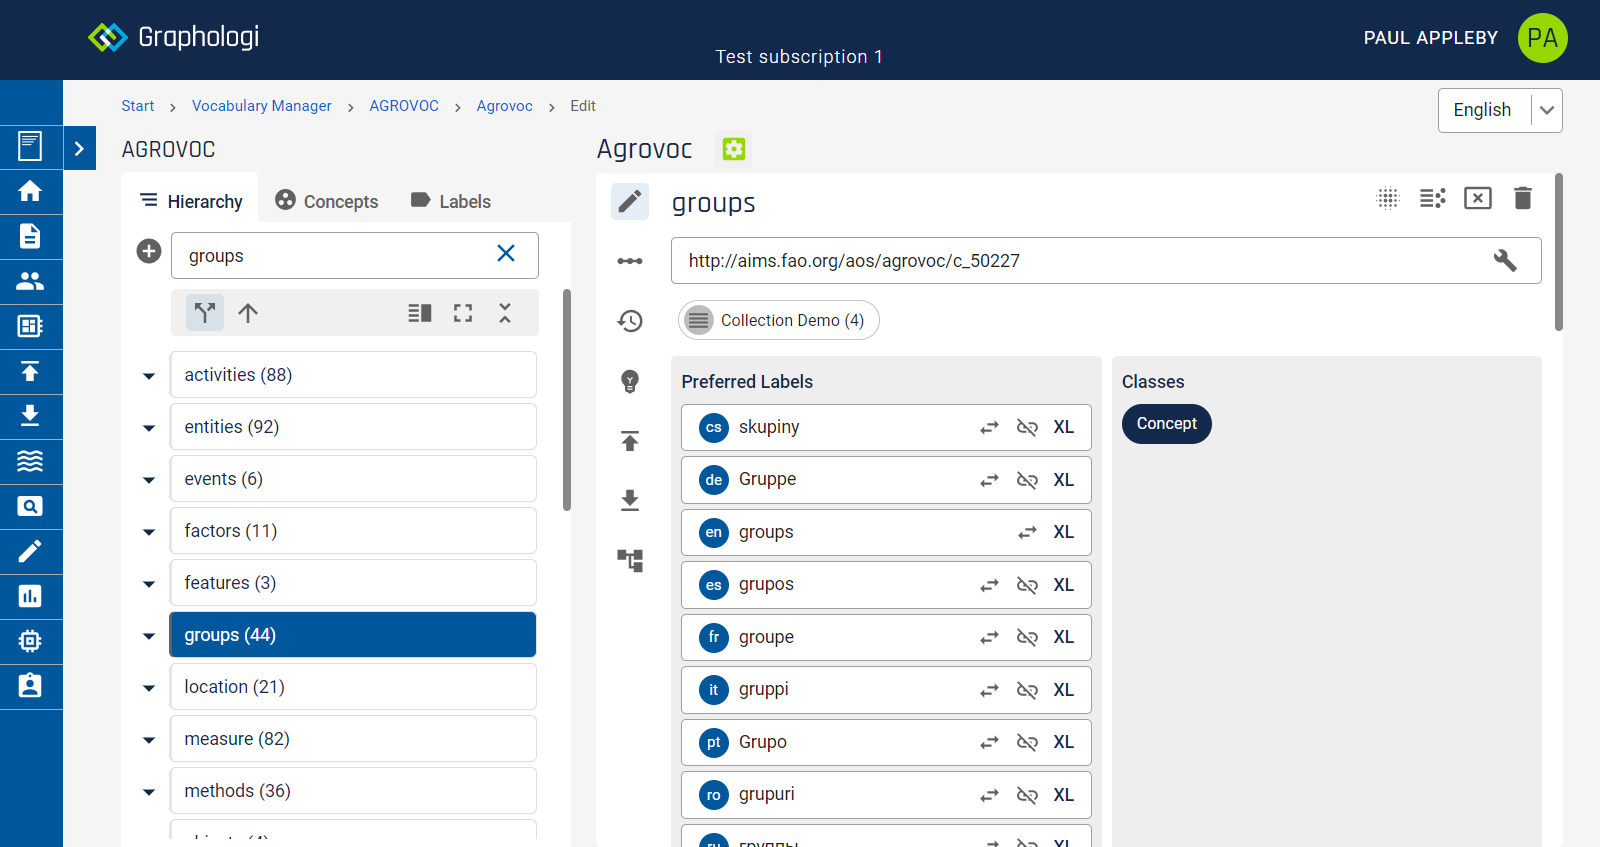Viewport: 1600px width, 847px height.
Task: Go to Vocabulary Manager breadcrumb
Action: 262,106
